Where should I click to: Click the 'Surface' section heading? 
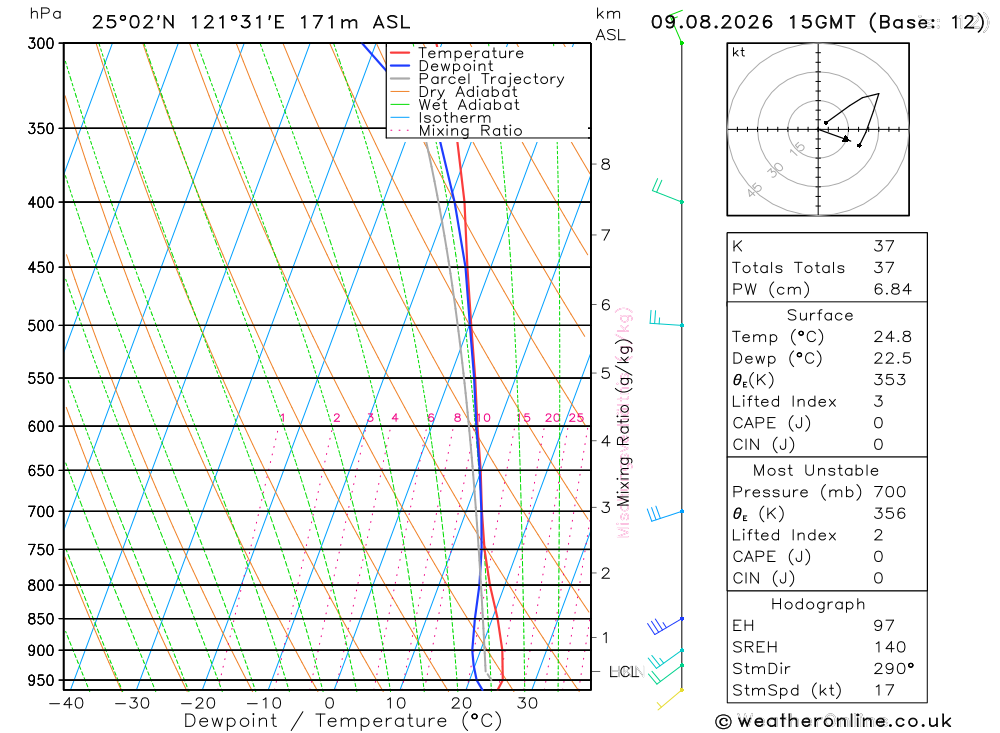pyautogui.click(x=820, y=315)
